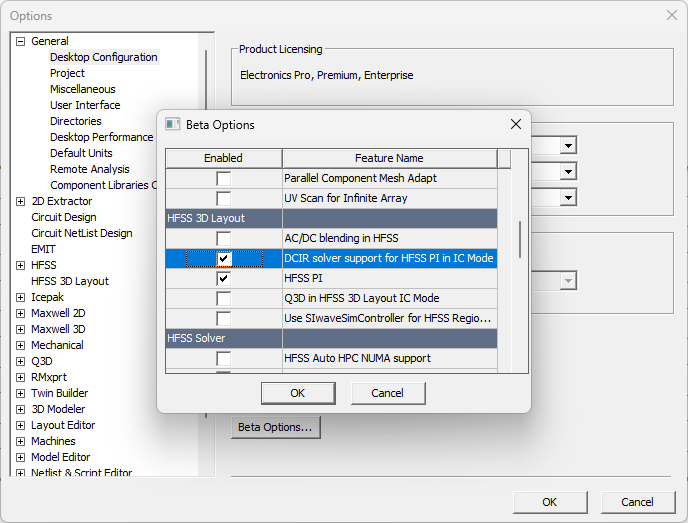Collapse the General tree node
688x523 pixels.
click(x=20, y=41)
